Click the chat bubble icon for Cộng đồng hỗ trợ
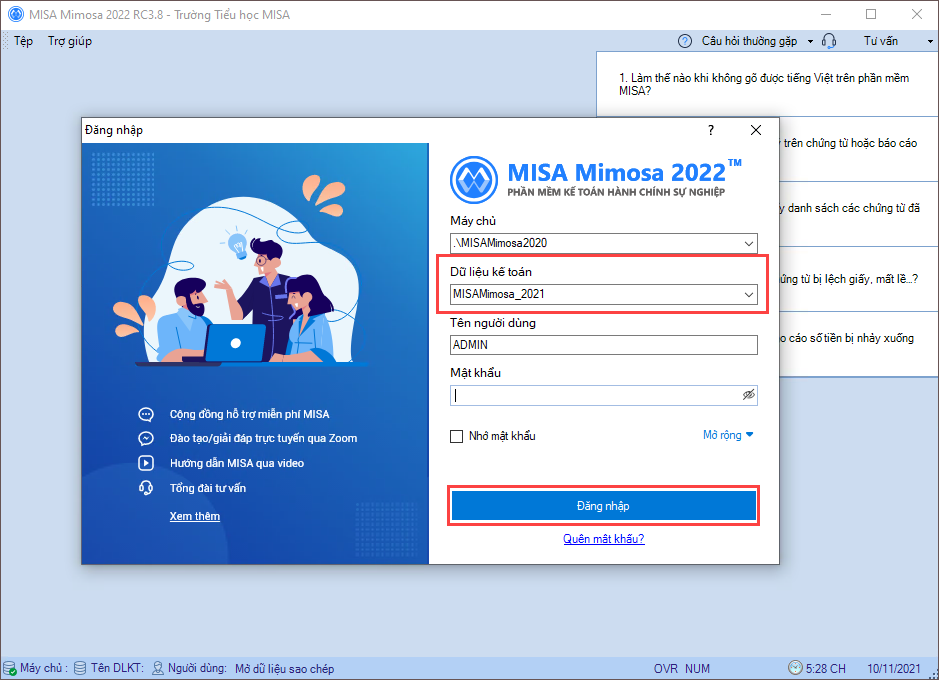The image size is (939, 680). [146, 414]
